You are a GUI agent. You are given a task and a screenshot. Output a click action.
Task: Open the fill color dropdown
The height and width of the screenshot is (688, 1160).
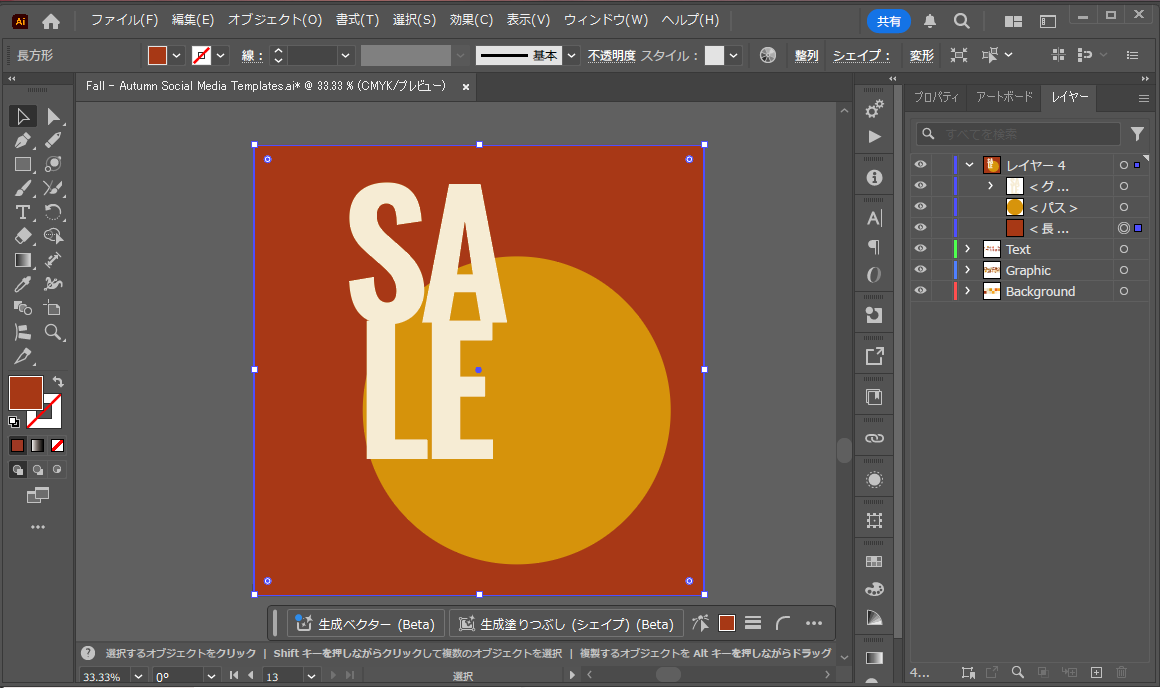[177, 55]
